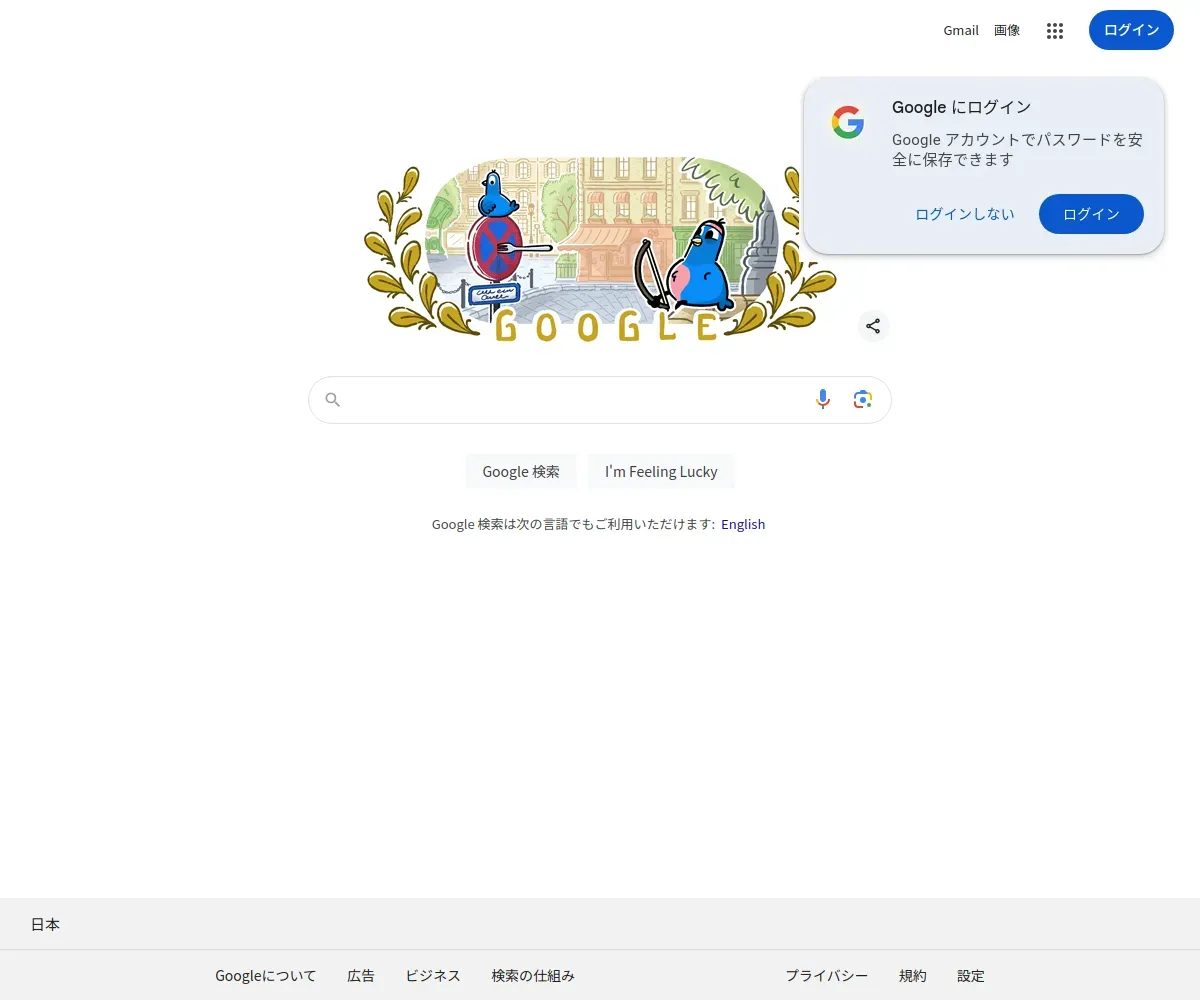Open プライバシー footer link
Image resolution: width=1200 pixels, height=1000 pixels.
826,976
